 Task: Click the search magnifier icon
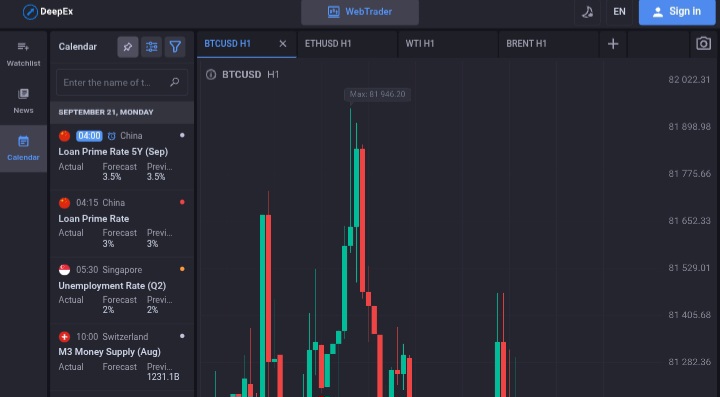click(x=174, y=83)
